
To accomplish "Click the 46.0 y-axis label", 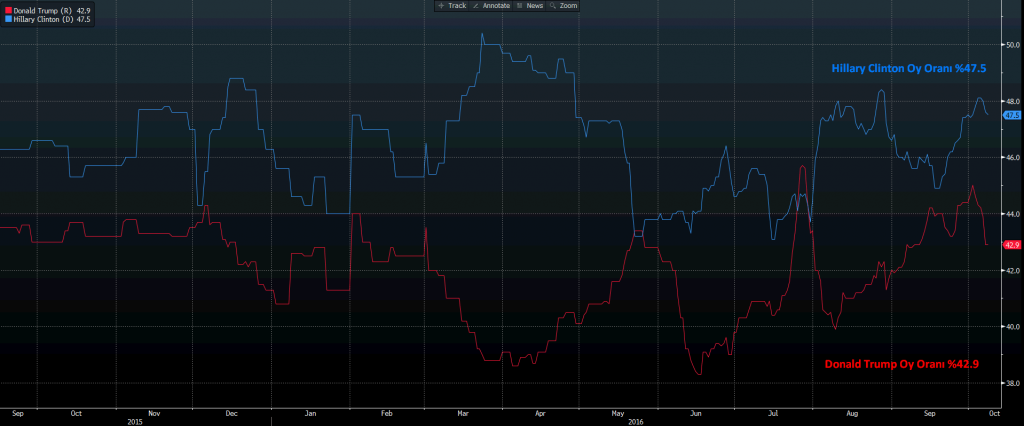I will click(x=1013, y=158).
